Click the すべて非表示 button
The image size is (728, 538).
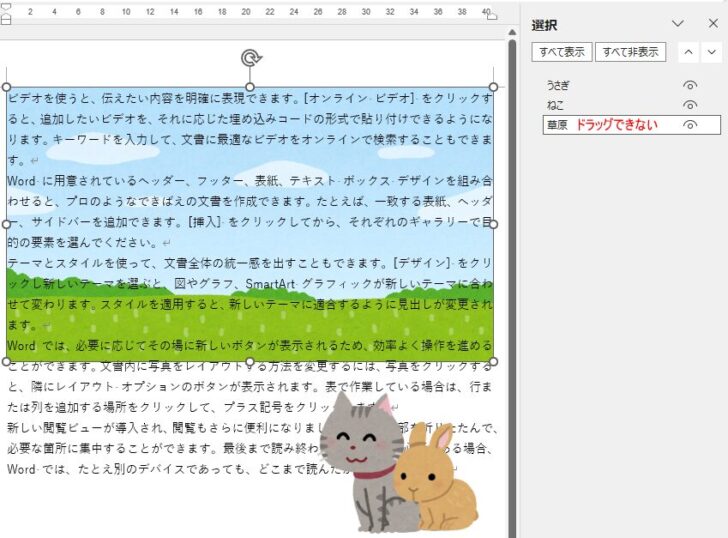(x=630, y=52)
